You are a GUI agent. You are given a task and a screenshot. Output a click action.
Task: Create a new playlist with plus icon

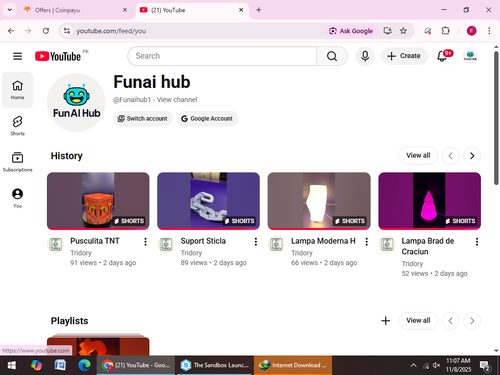(x=385, y=321)
